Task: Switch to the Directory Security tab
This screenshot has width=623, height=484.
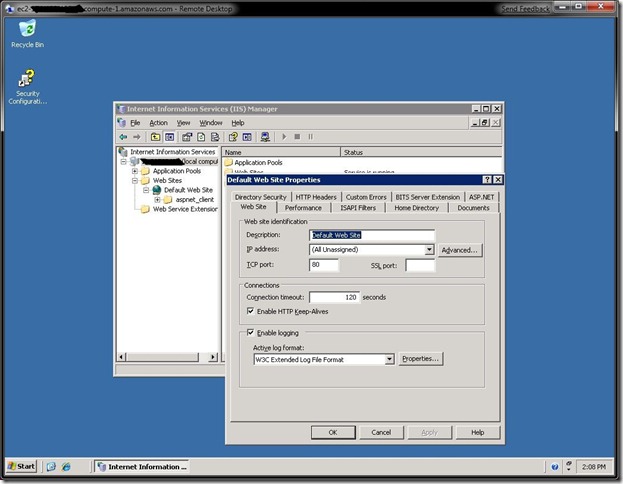Action: (260, 197)
